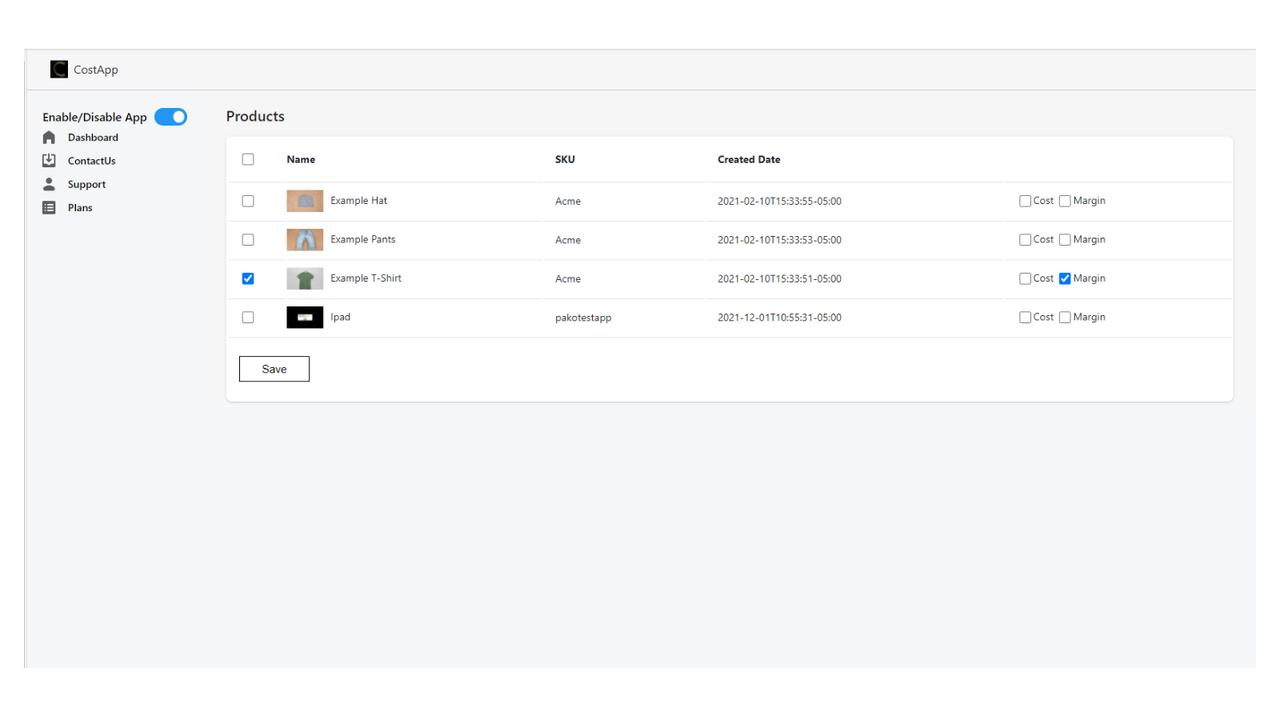Click the SKU column header

click(565, 159)
